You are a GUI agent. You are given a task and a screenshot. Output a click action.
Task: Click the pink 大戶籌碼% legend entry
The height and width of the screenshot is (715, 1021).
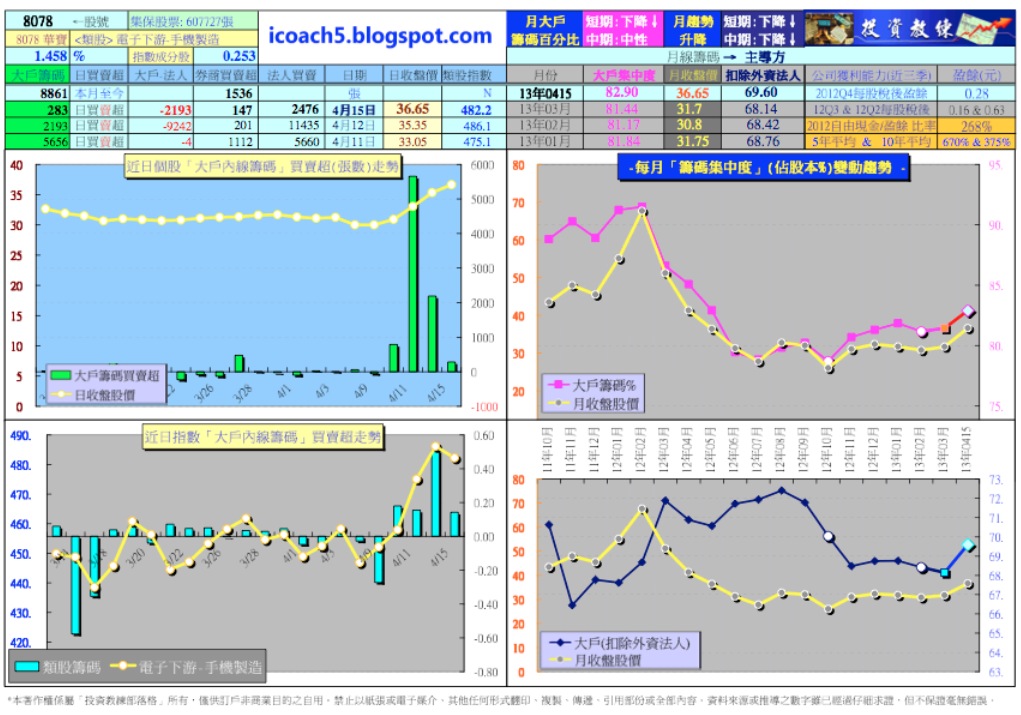(593, 385)
